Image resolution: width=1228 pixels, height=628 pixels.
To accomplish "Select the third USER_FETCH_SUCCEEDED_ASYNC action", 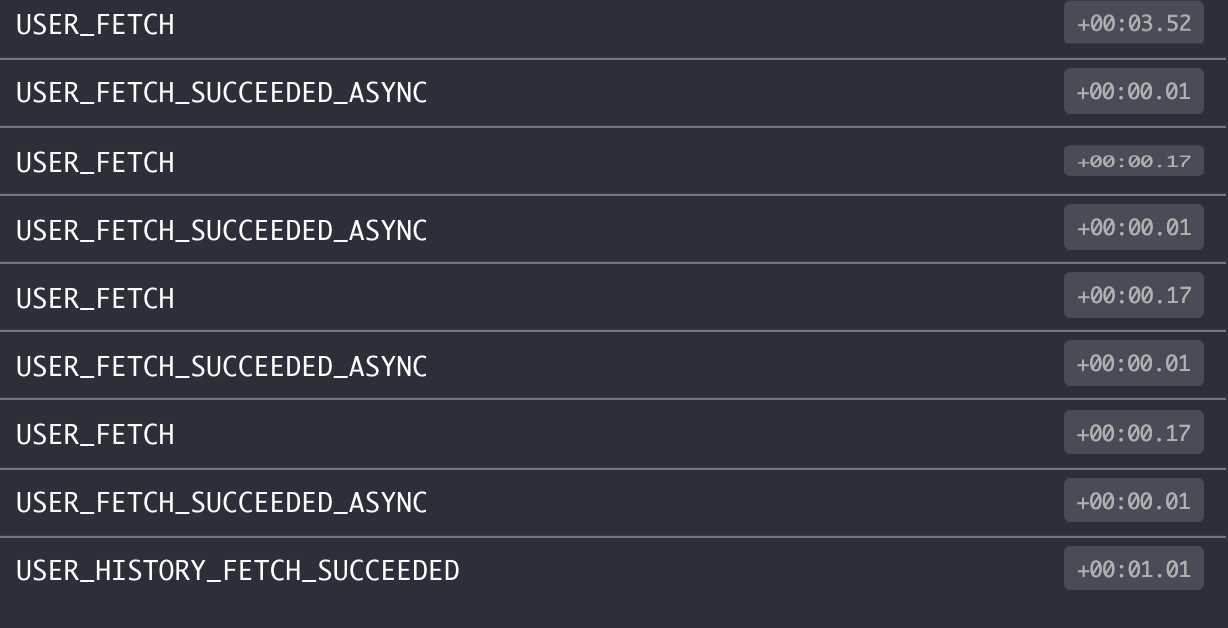I will coord(614,365).
